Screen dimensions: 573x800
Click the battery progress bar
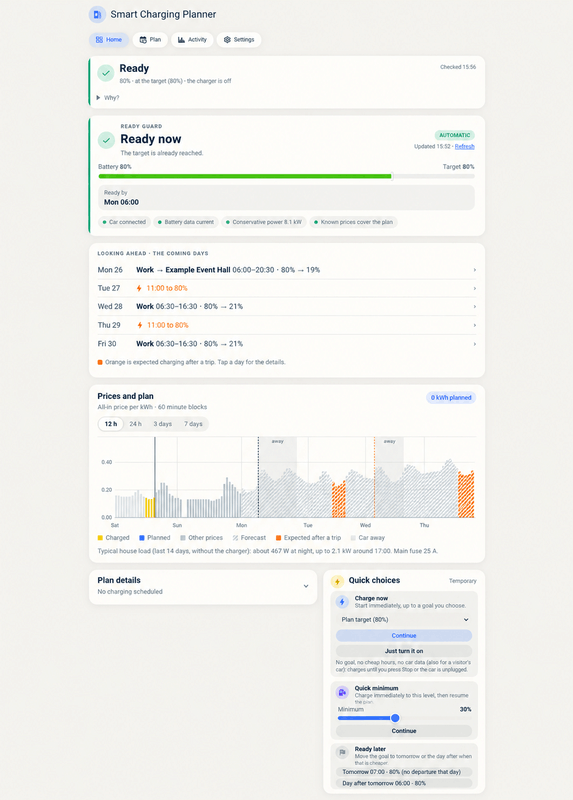(286, 176)
